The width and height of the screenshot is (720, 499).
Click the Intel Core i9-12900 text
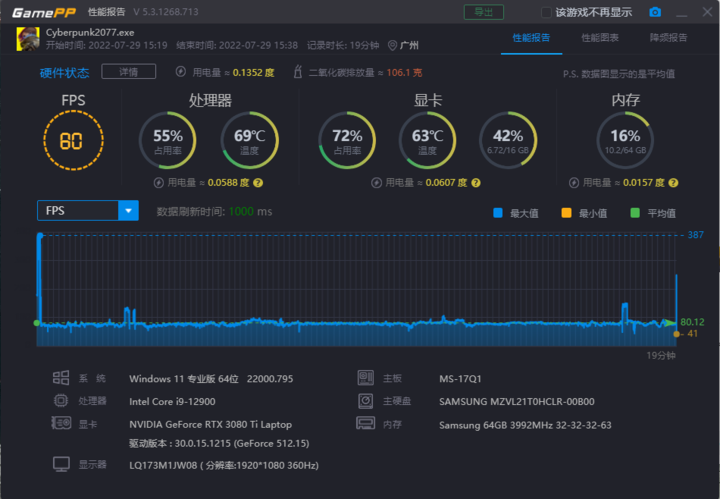172,402
